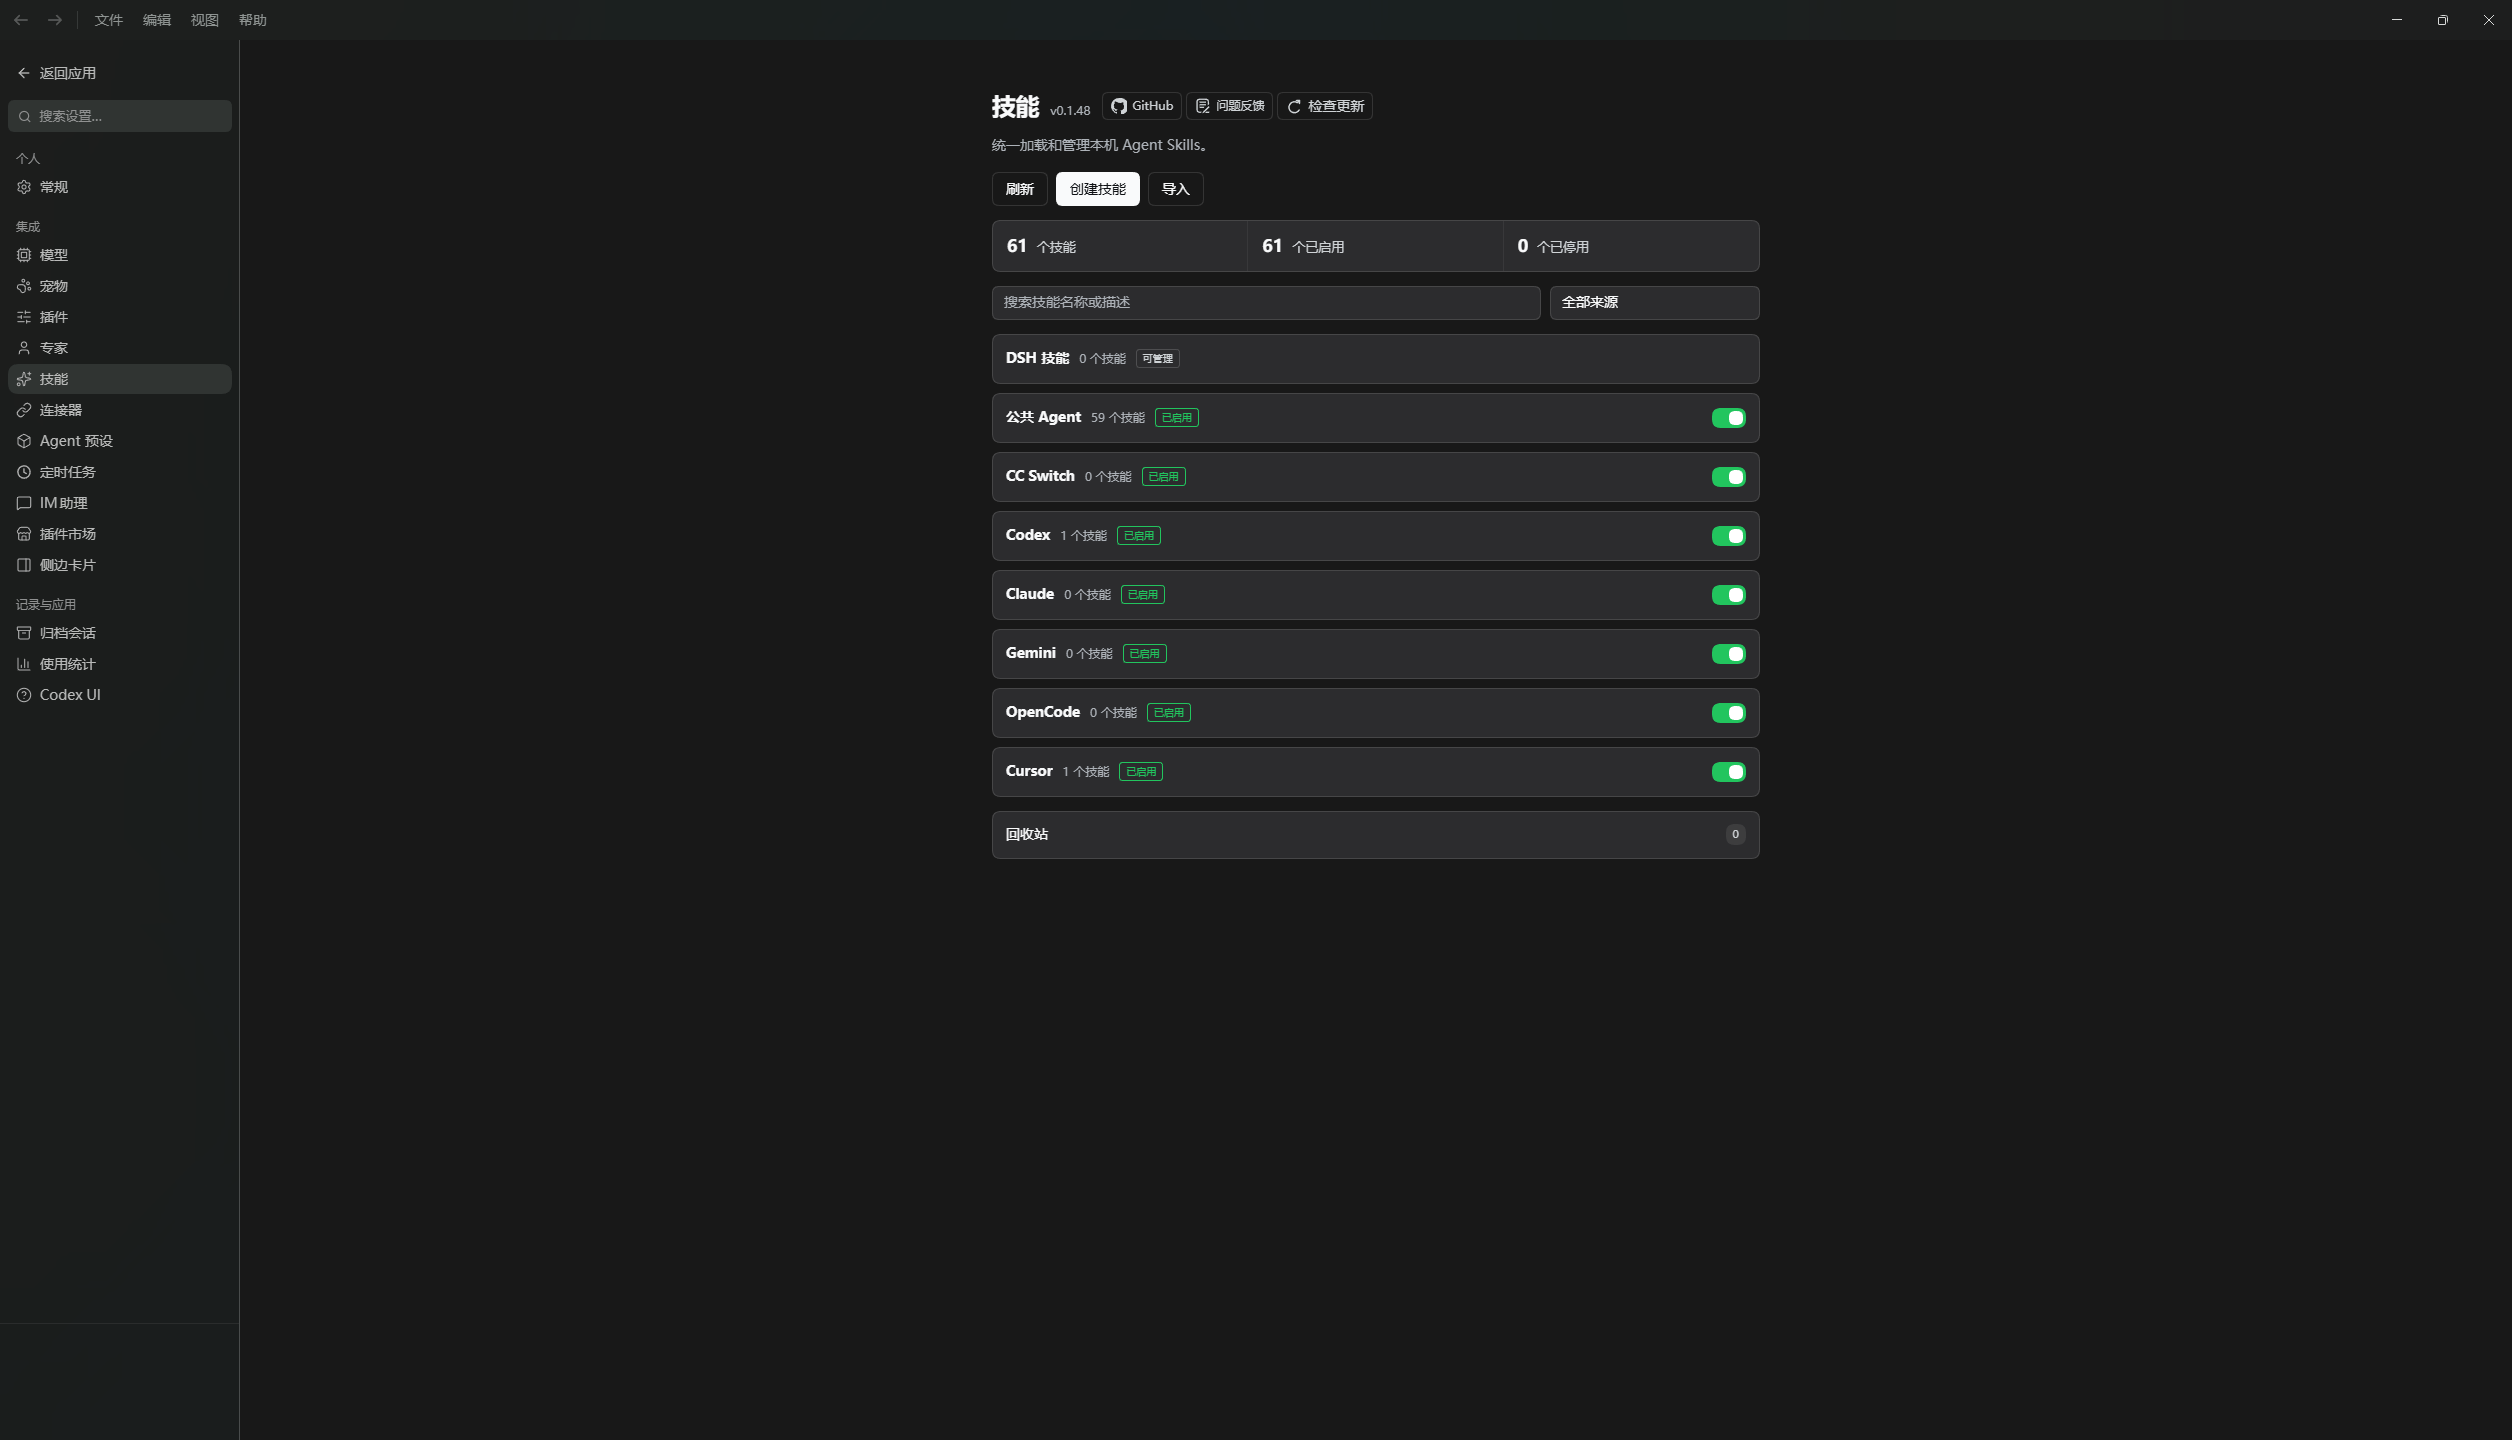Click the forward arrow in title bar
Viewport: 2512px width, 1440px height.
click(55, 20)
